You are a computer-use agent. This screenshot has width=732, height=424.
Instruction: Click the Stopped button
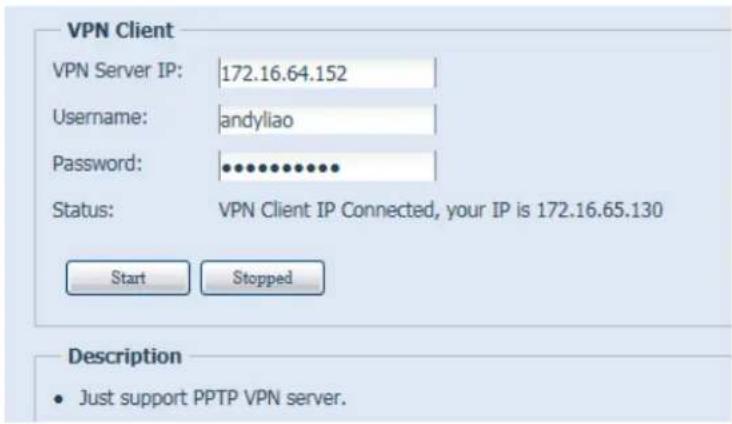click(262, 278)
